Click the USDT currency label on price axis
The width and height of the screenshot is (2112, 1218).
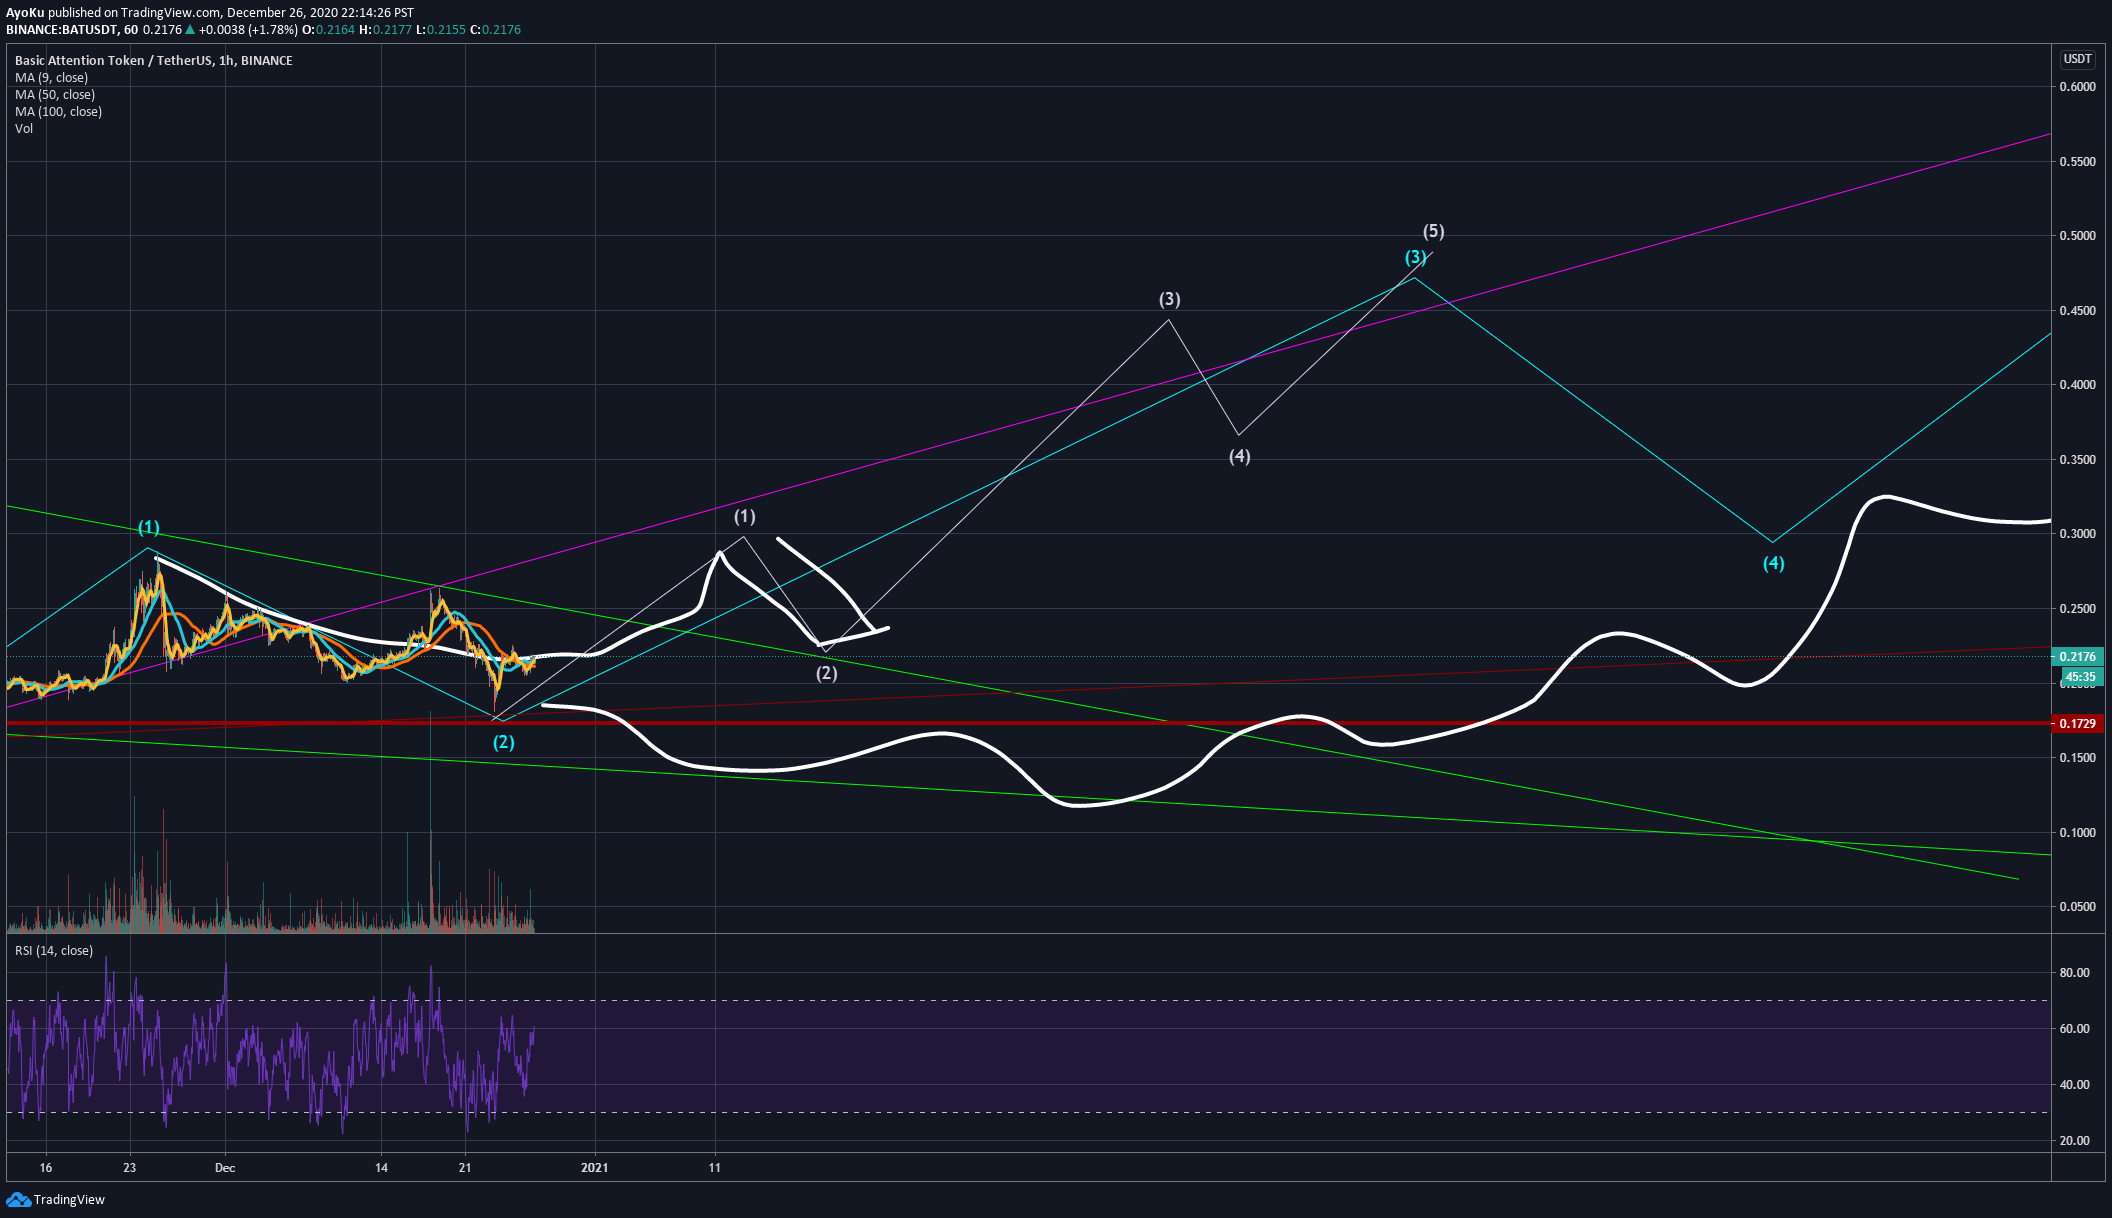tap(2077, 59)
